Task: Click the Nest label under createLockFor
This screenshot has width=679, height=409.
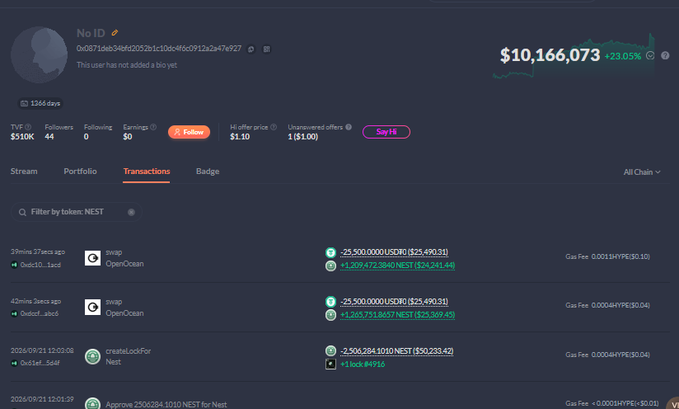Action: tap(113, 362)
